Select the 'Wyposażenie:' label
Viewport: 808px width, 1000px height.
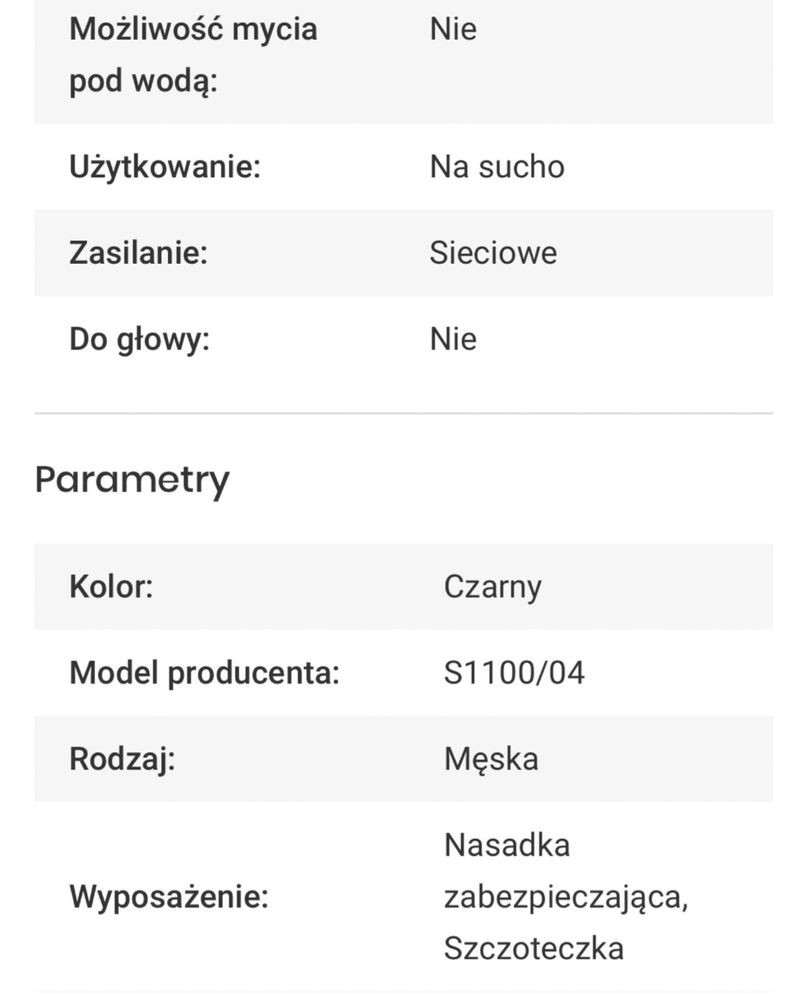pyautogui.click(x=169, y=897)
